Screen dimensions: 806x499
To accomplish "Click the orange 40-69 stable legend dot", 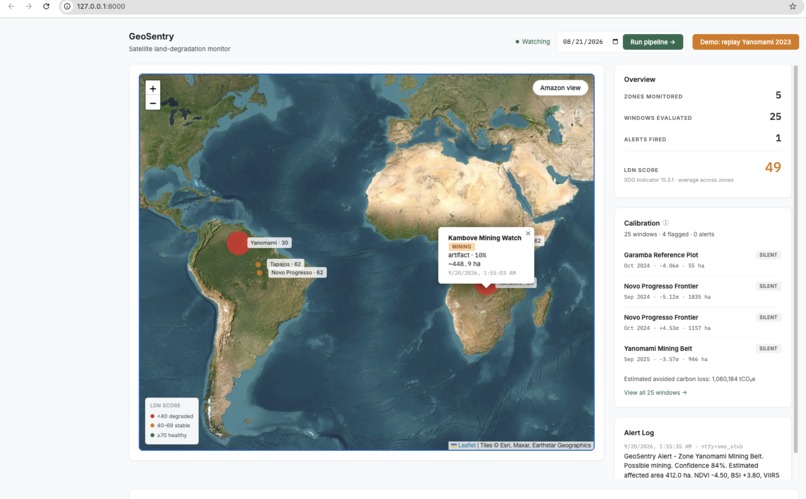I will tap(152, 426).
